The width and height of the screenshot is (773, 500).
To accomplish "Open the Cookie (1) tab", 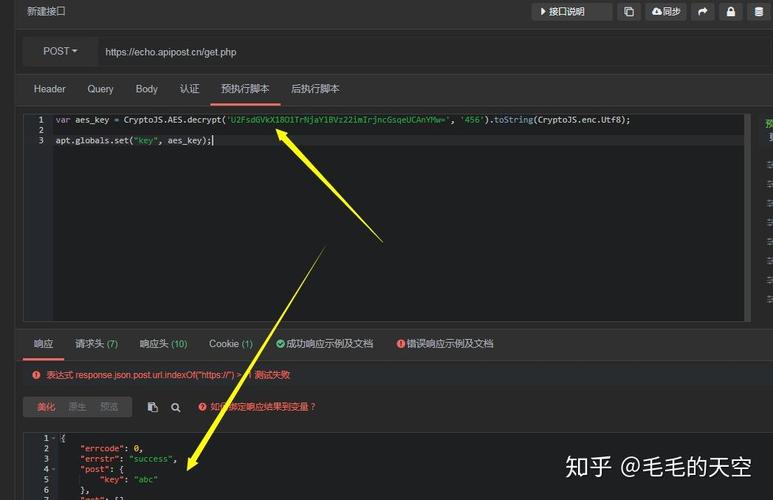I will coord(231,344).
